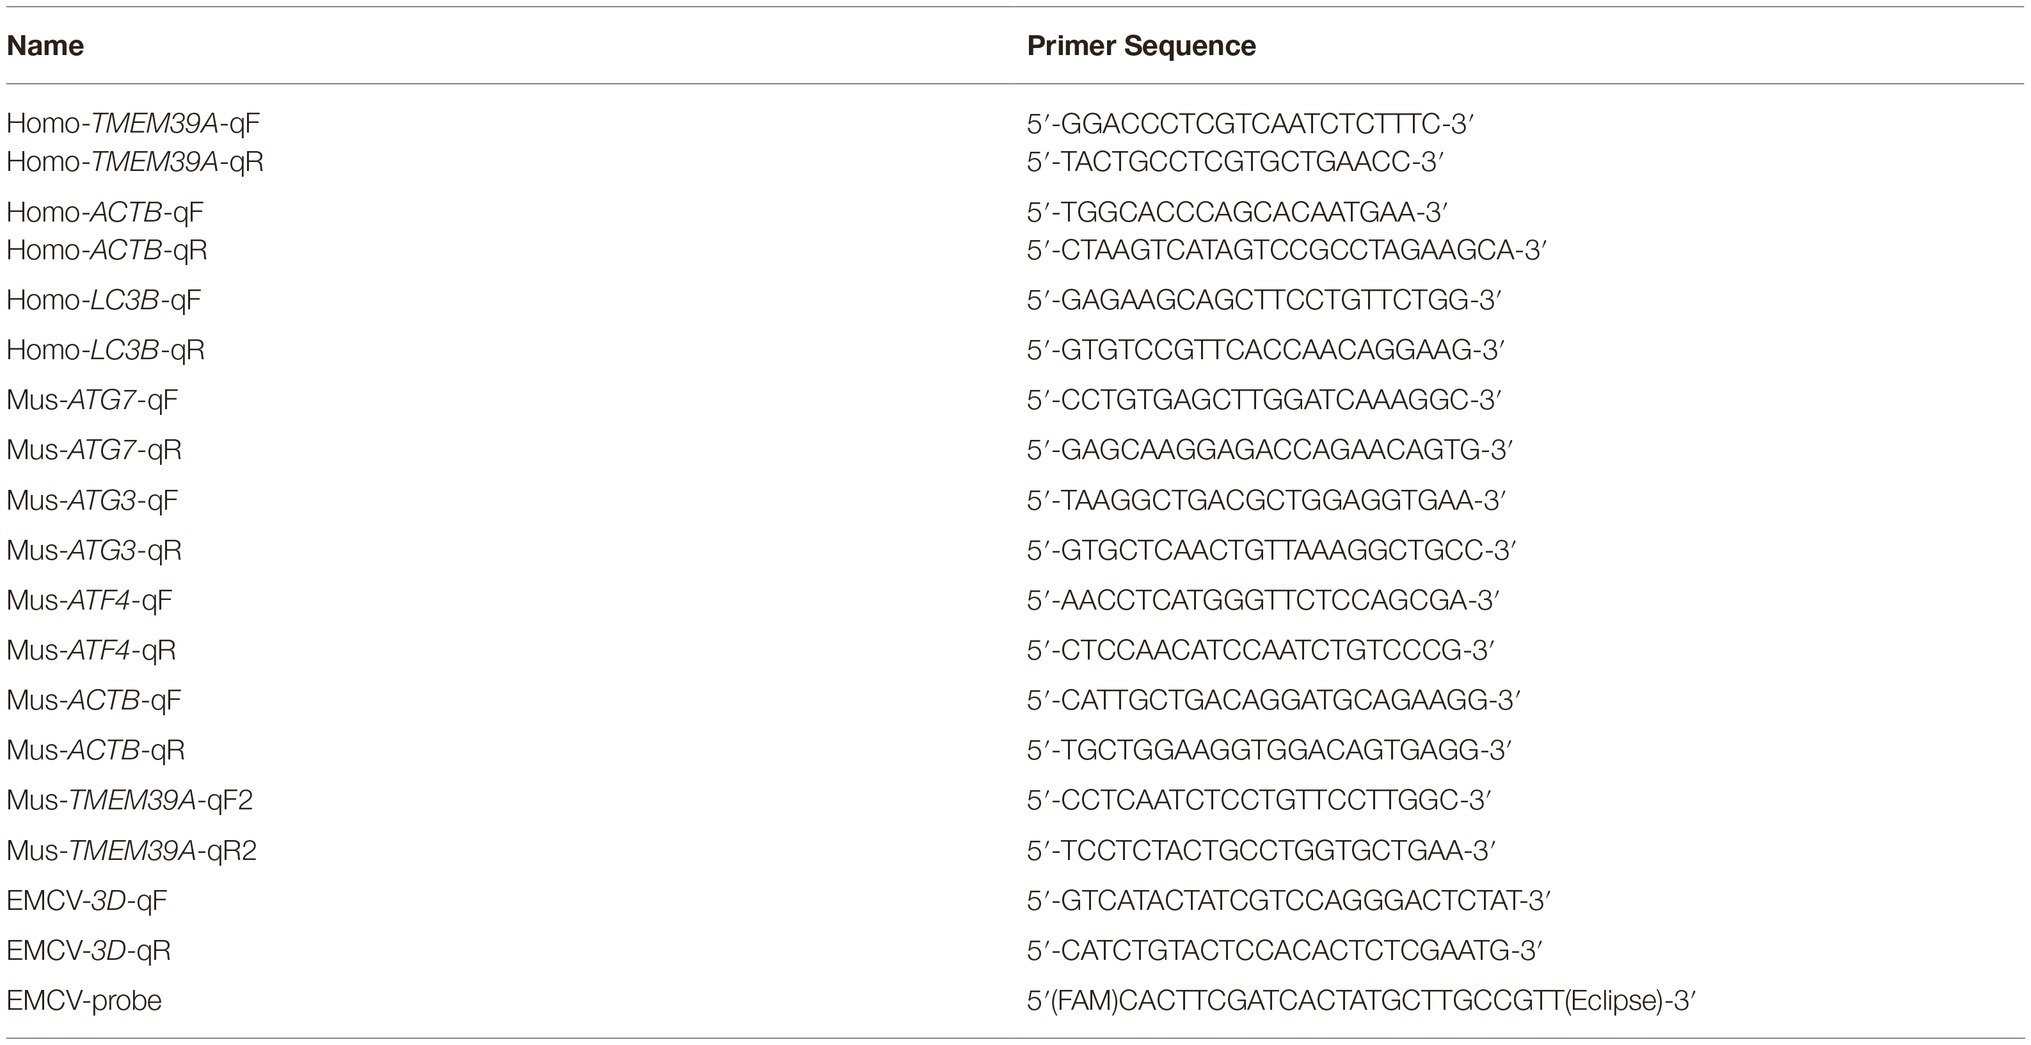Click the Primer Sequence column header
The height and width of the screenshot is (1045, 2031).
(1141, 46)
